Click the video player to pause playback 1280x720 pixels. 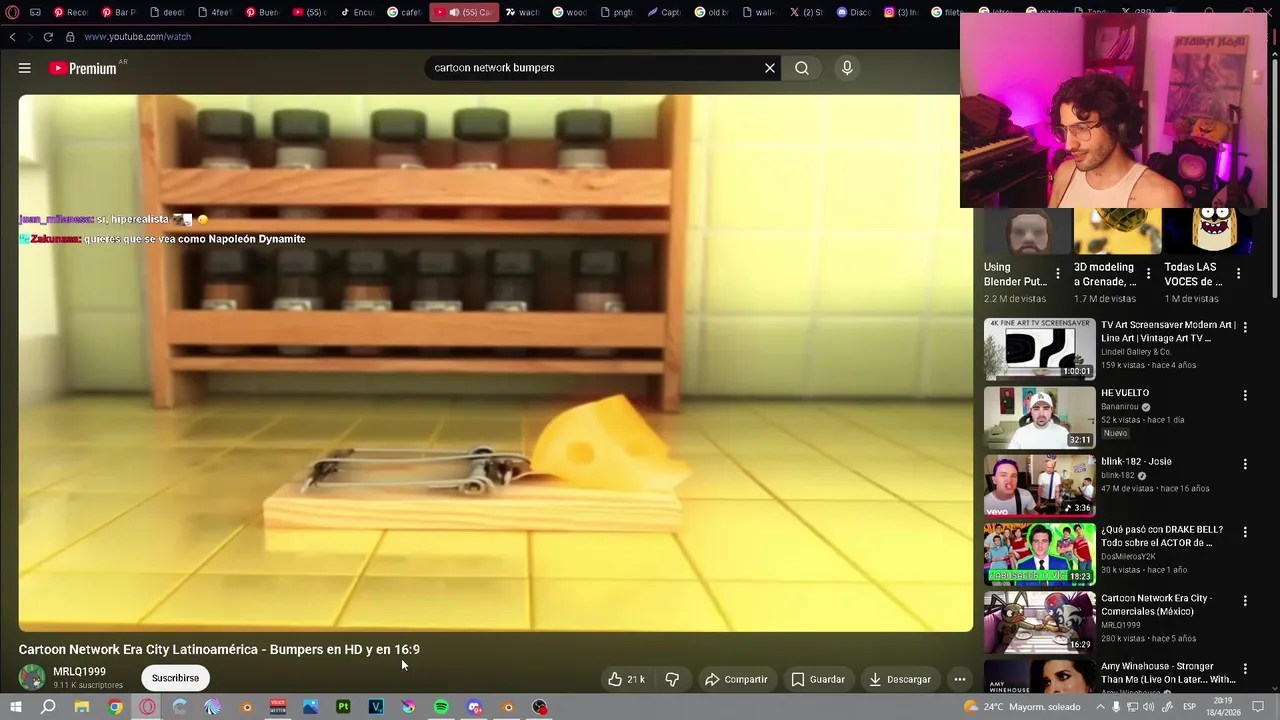495,363
